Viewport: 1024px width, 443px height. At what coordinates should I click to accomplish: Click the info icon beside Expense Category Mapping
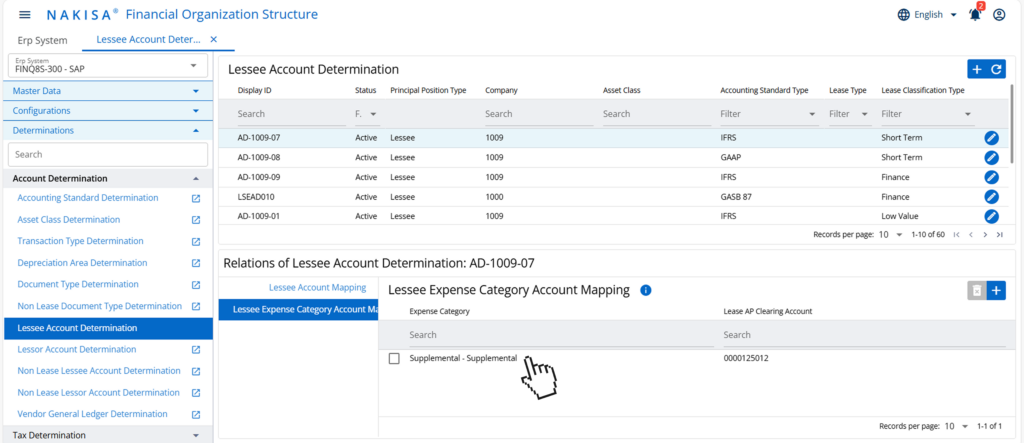646,290
